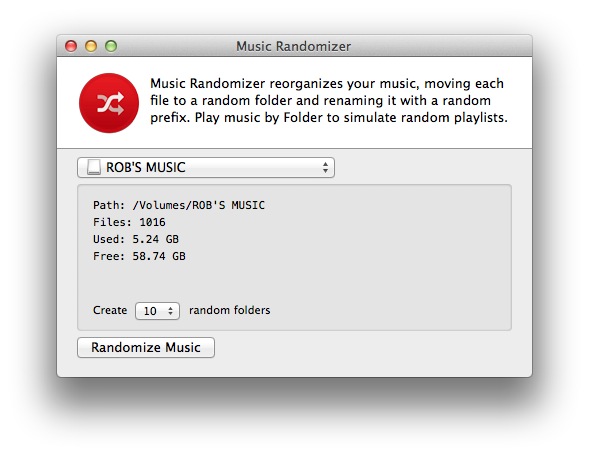
Task: Minimize window with the yellow button
Action: point(91,46)
